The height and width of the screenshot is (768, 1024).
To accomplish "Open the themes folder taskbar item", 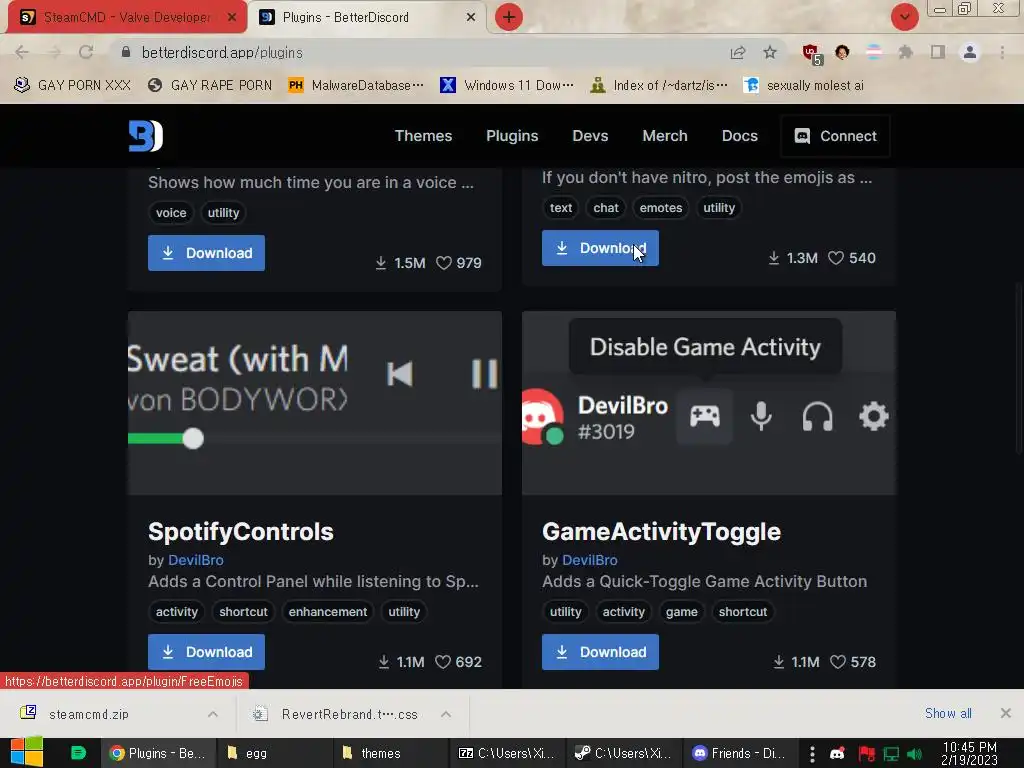I will (389, 753).
